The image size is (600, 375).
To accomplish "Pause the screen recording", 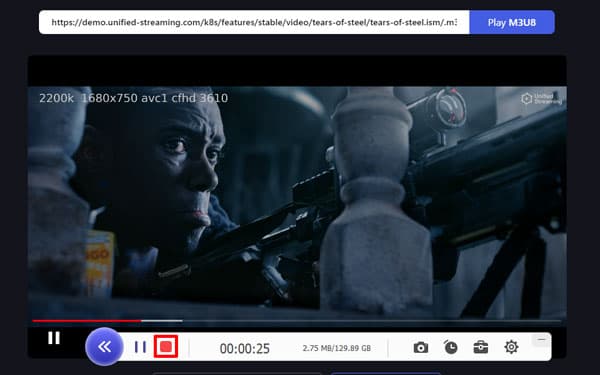I will pyautogui.click(x=140, y=347).
